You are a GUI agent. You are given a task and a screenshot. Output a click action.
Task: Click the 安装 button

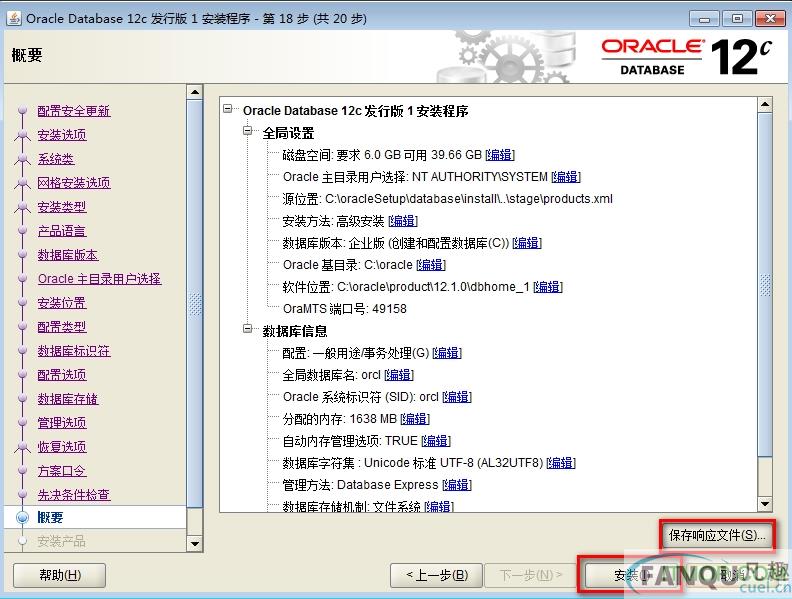[x=628, y=575]
